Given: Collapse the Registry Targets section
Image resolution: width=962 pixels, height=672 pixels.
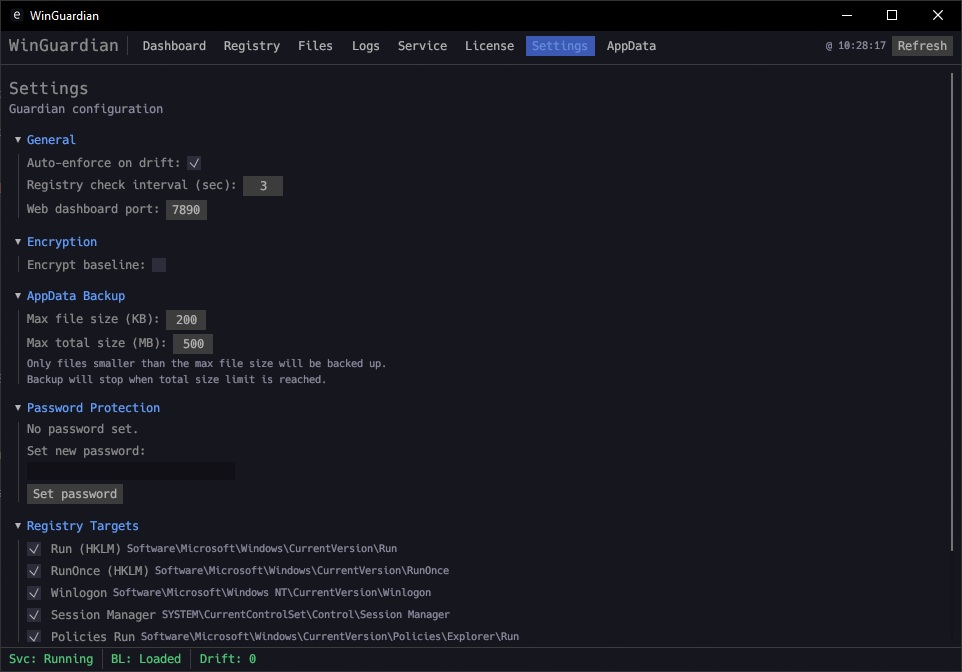Looking at the screenshot, I should point(18,526).
